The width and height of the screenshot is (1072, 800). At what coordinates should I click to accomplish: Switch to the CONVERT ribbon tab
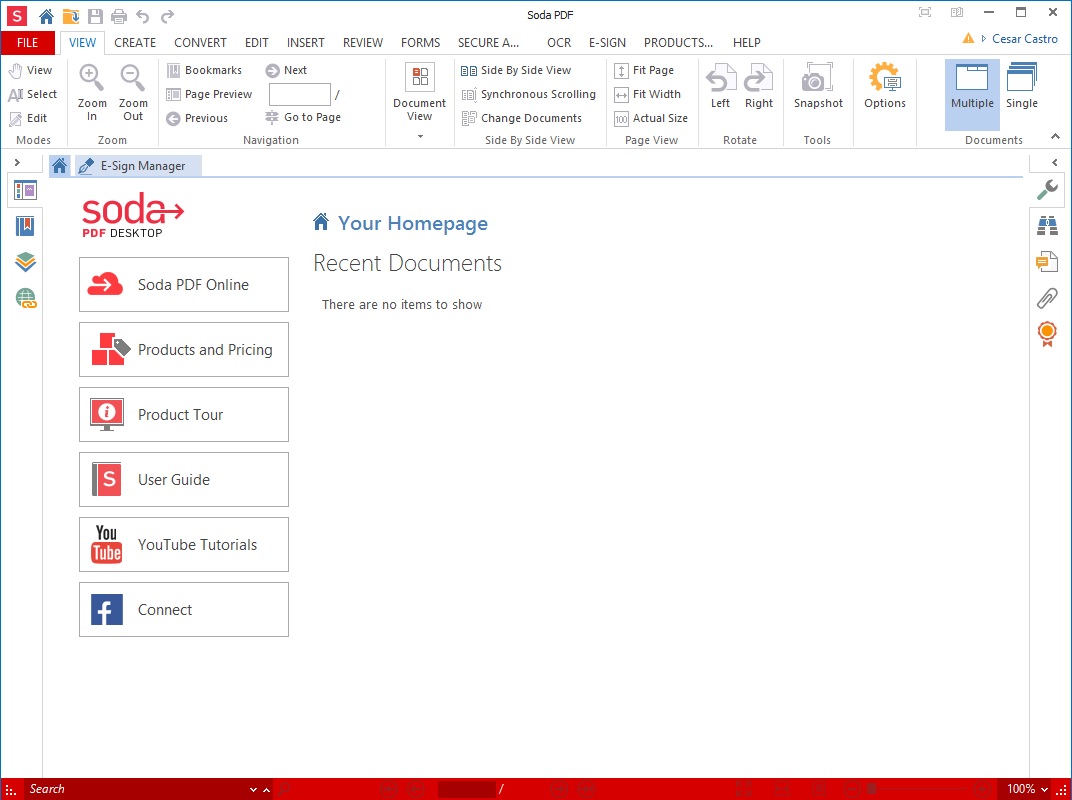click(x=200, y=42)
